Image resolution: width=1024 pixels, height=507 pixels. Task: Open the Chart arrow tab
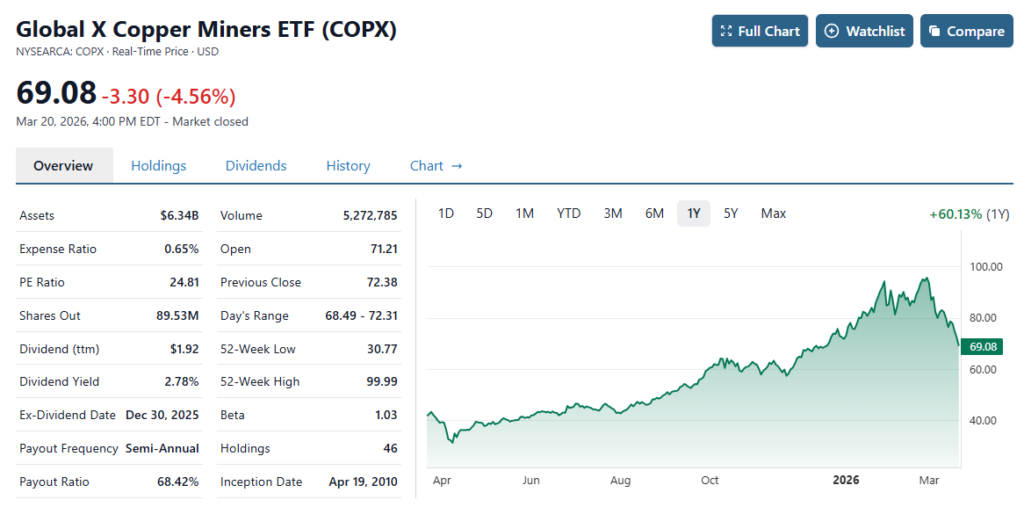tap(436, 166)
